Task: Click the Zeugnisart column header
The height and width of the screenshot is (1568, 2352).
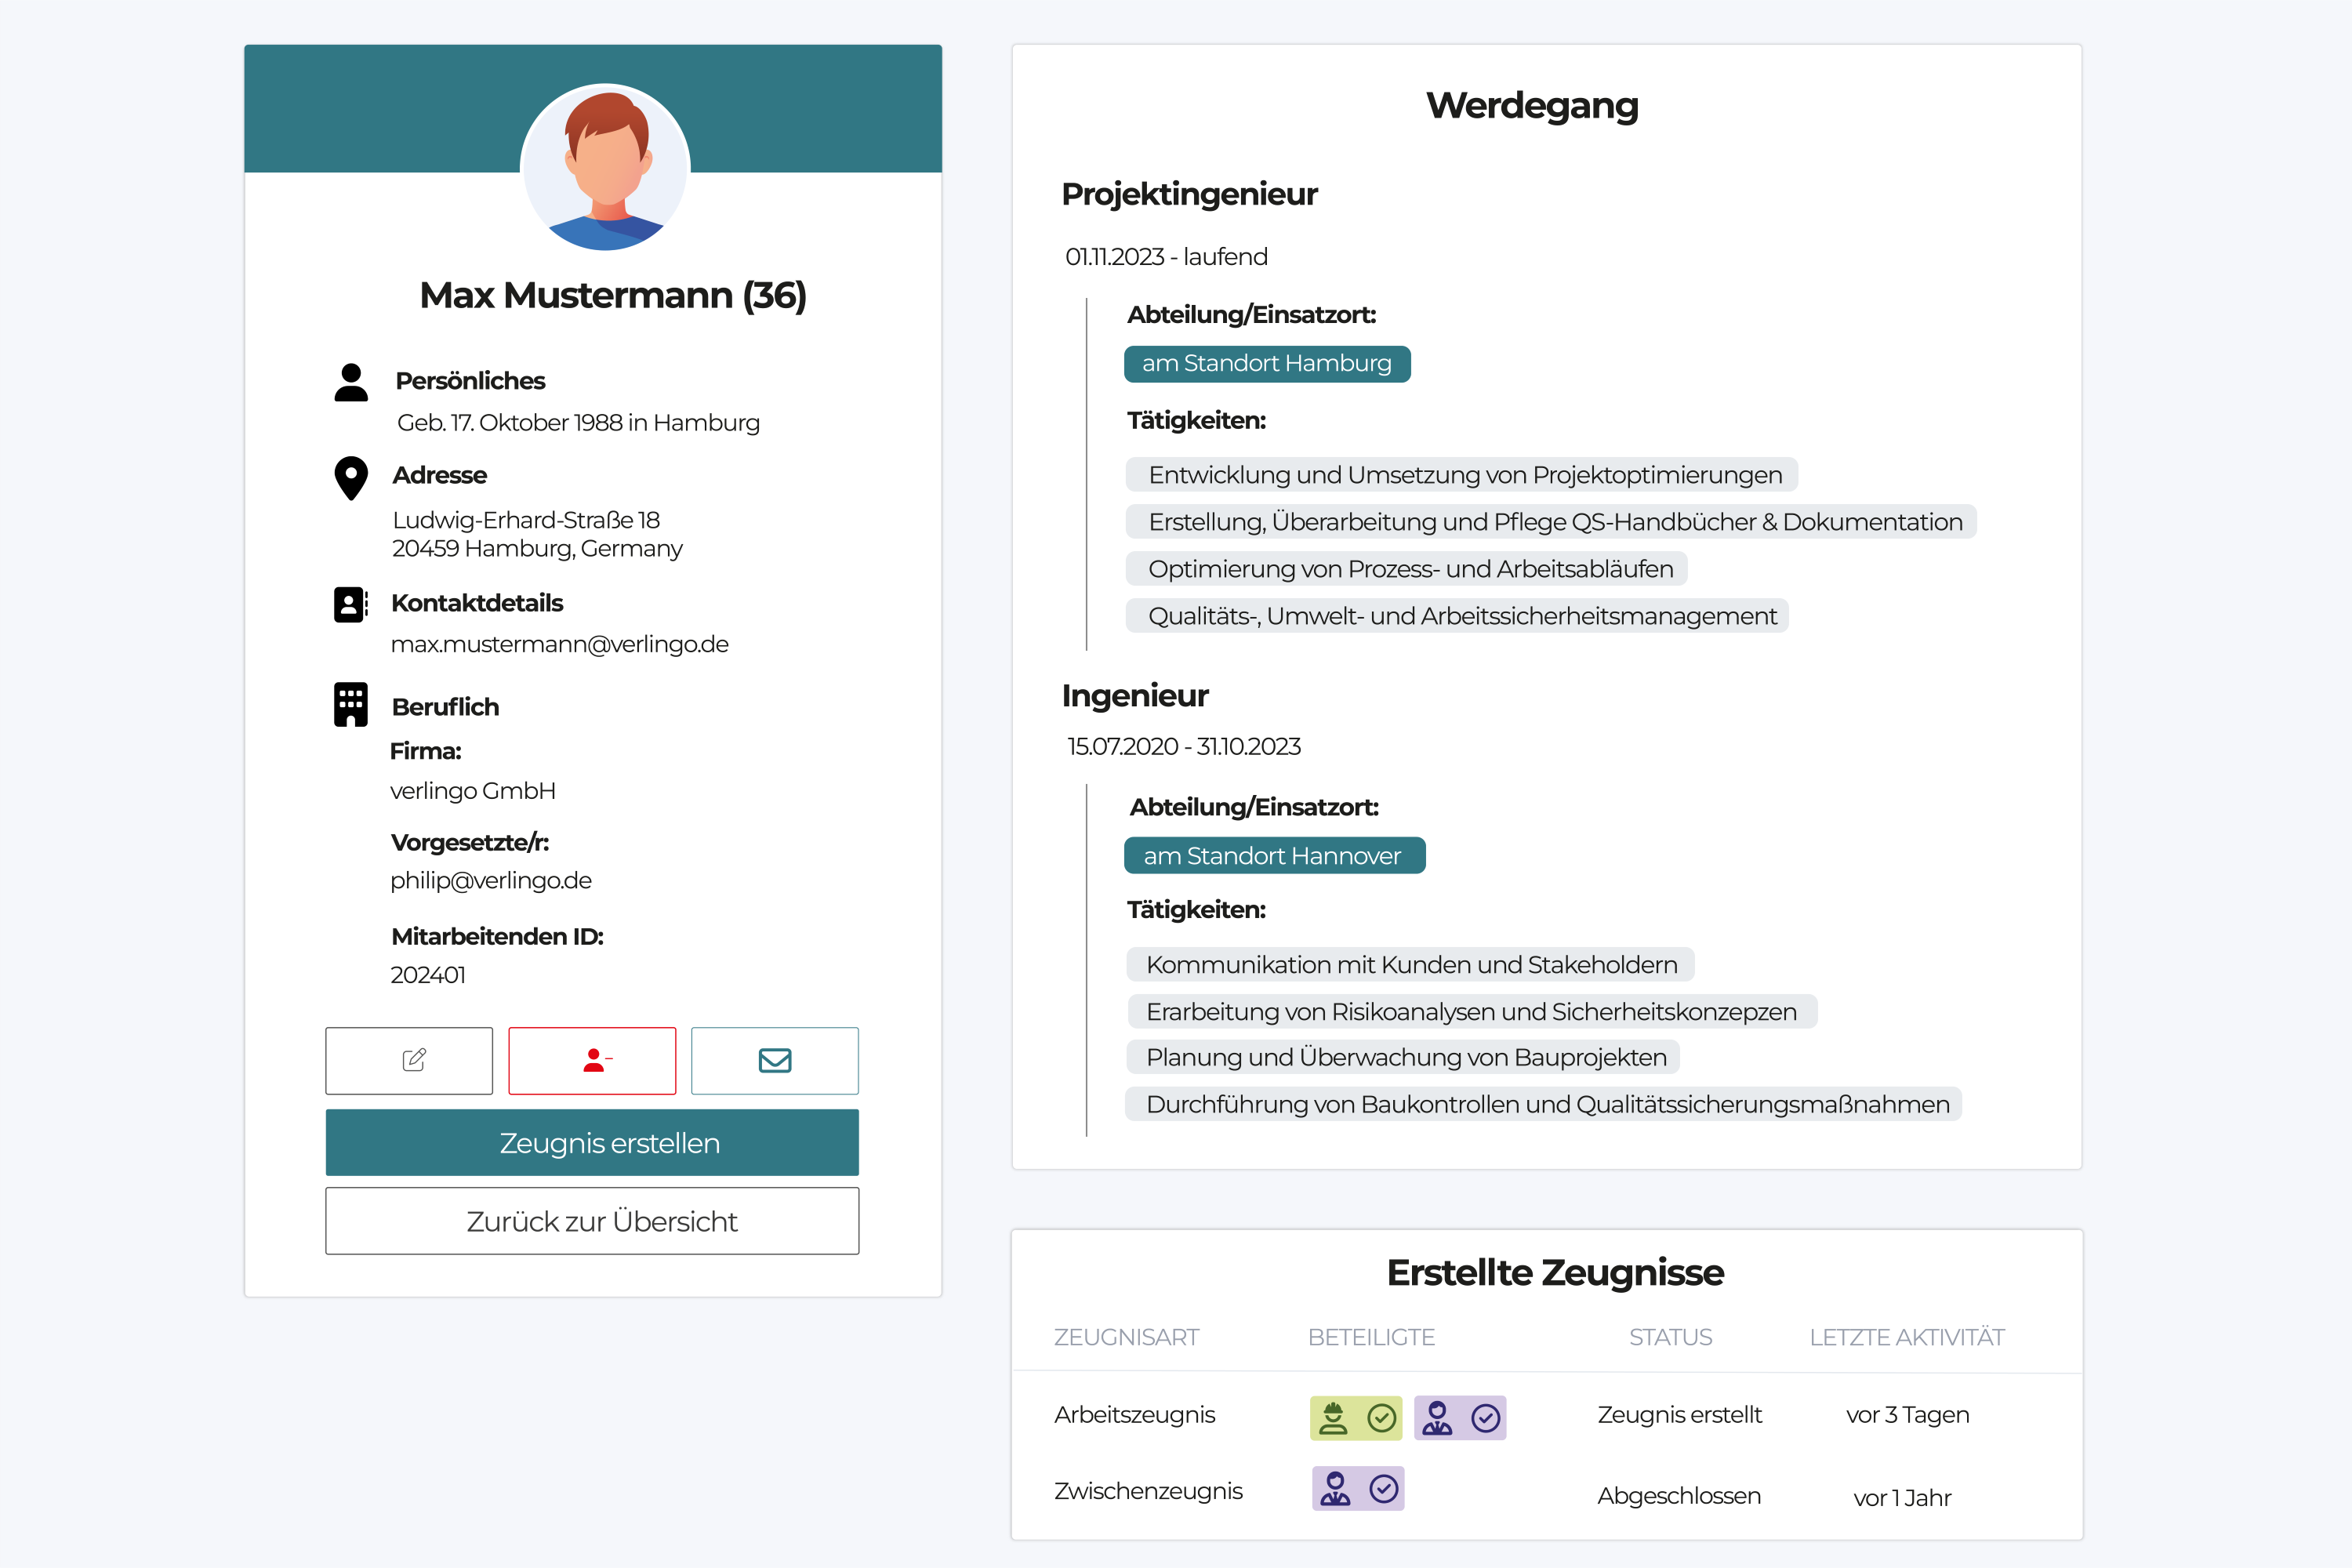Action: click(1126, 1337)
